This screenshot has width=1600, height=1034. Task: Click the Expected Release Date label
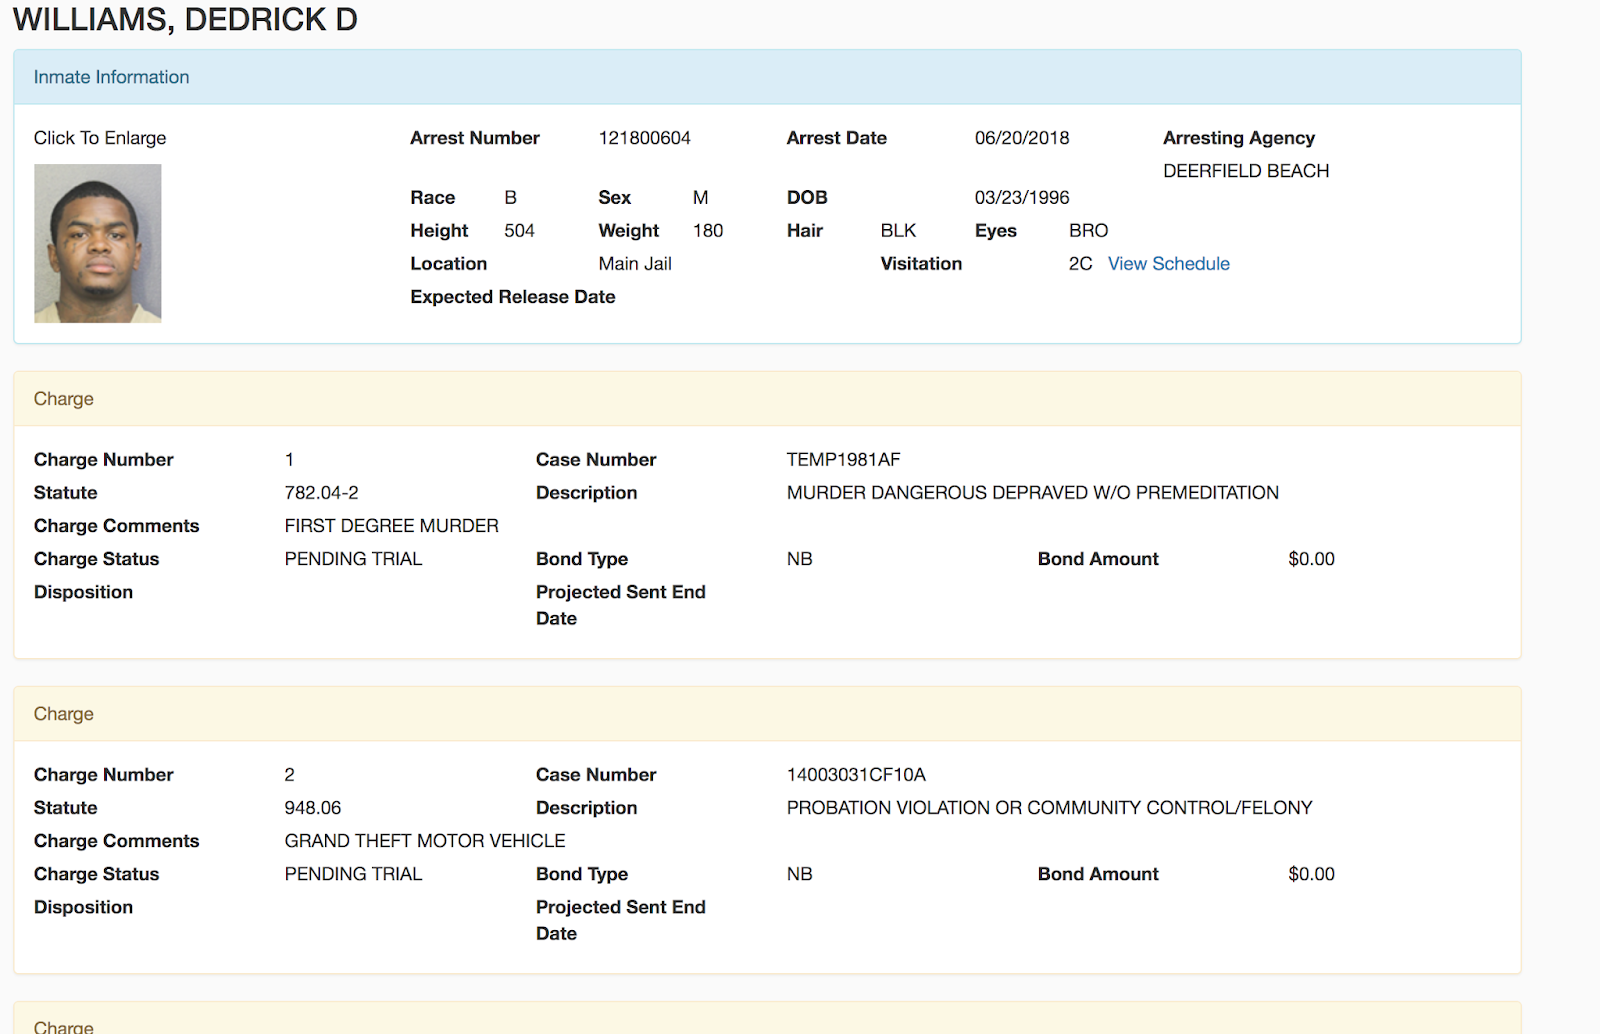pos(513,297)
